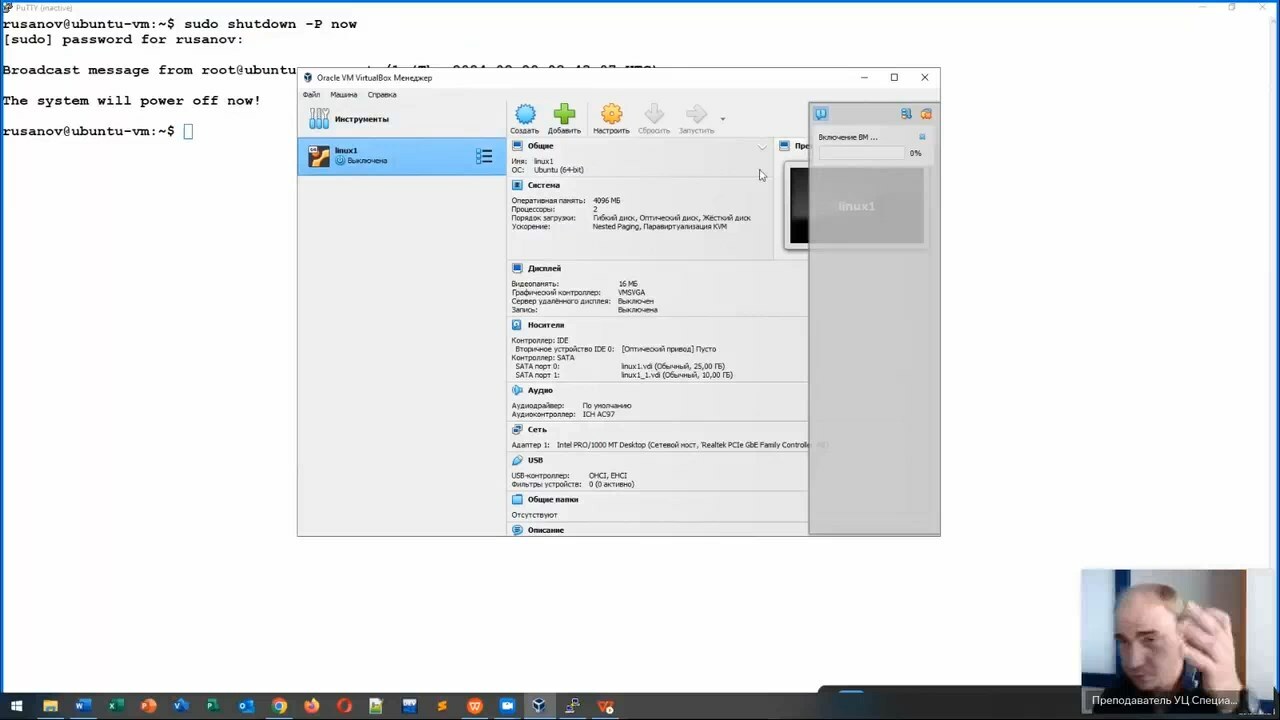This screenshot has width=1280, height=720.
Task: Click the orange icon in the notification panel
Action: [x=926, y=114]
